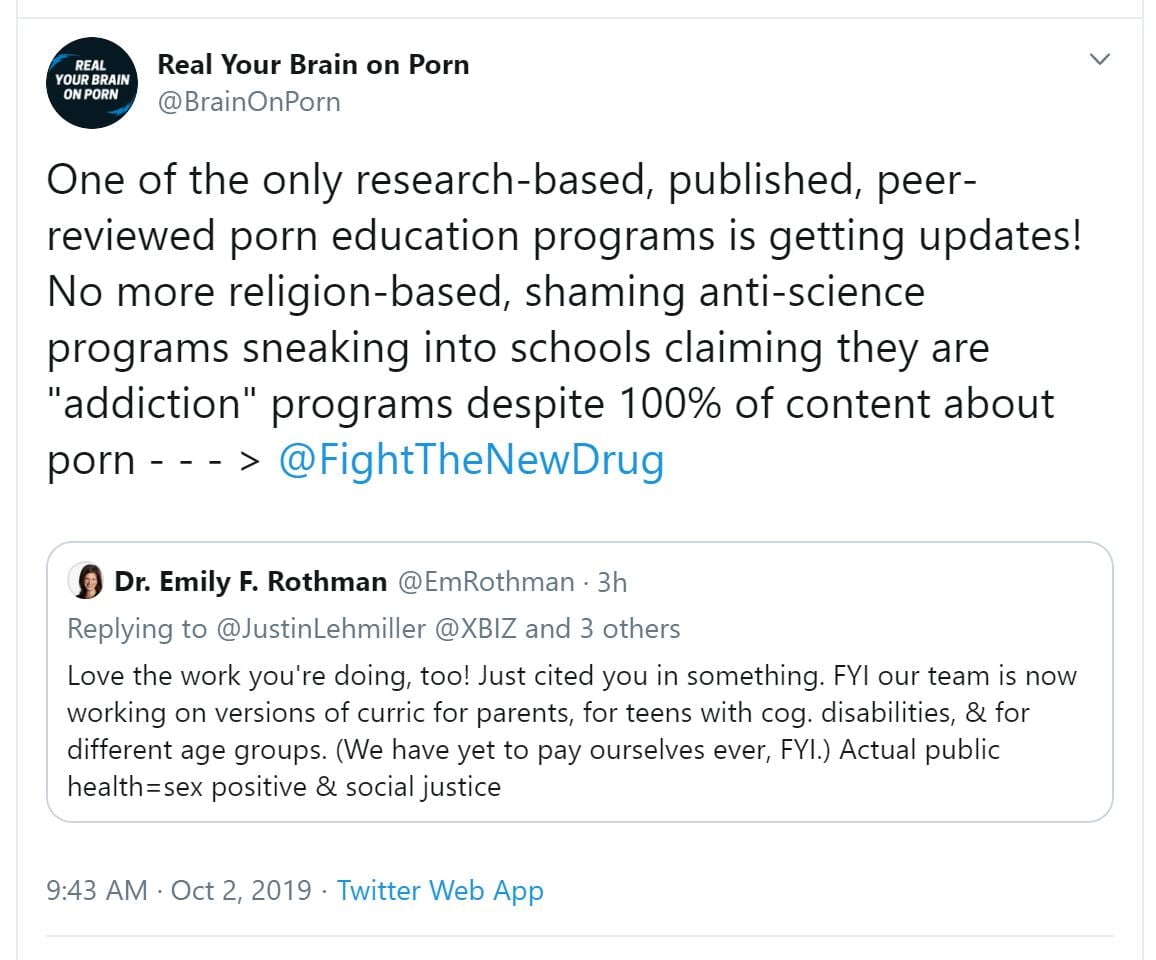The width and height of the screenshot is (1156, 960).
Task: Open the tweet options chevron menu
Action: pos(1099,60)
